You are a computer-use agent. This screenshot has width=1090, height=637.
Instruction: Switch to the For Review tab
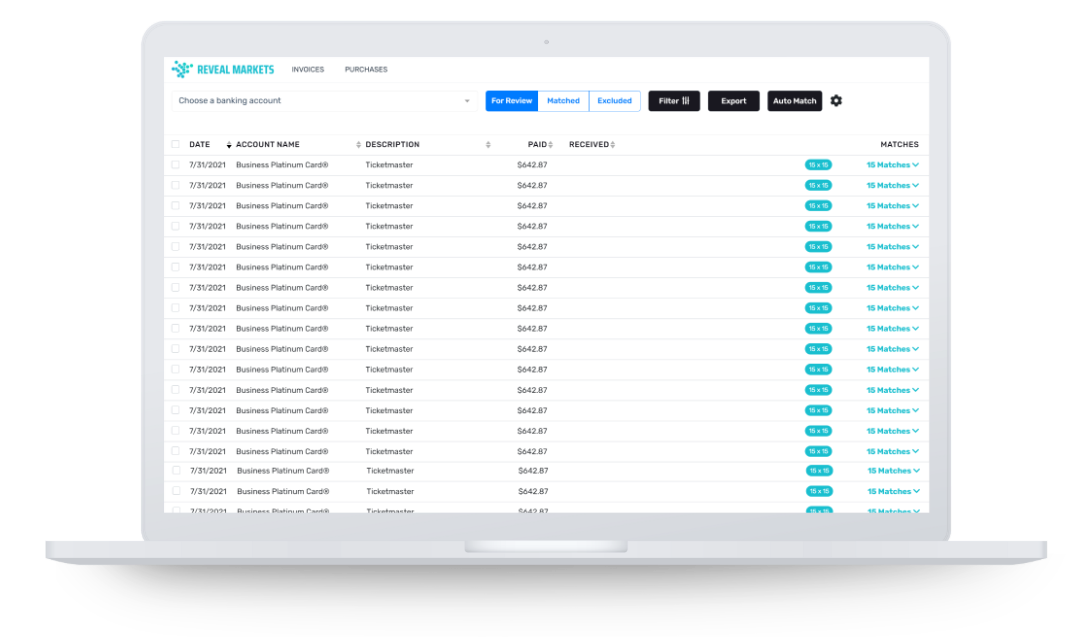512,101
